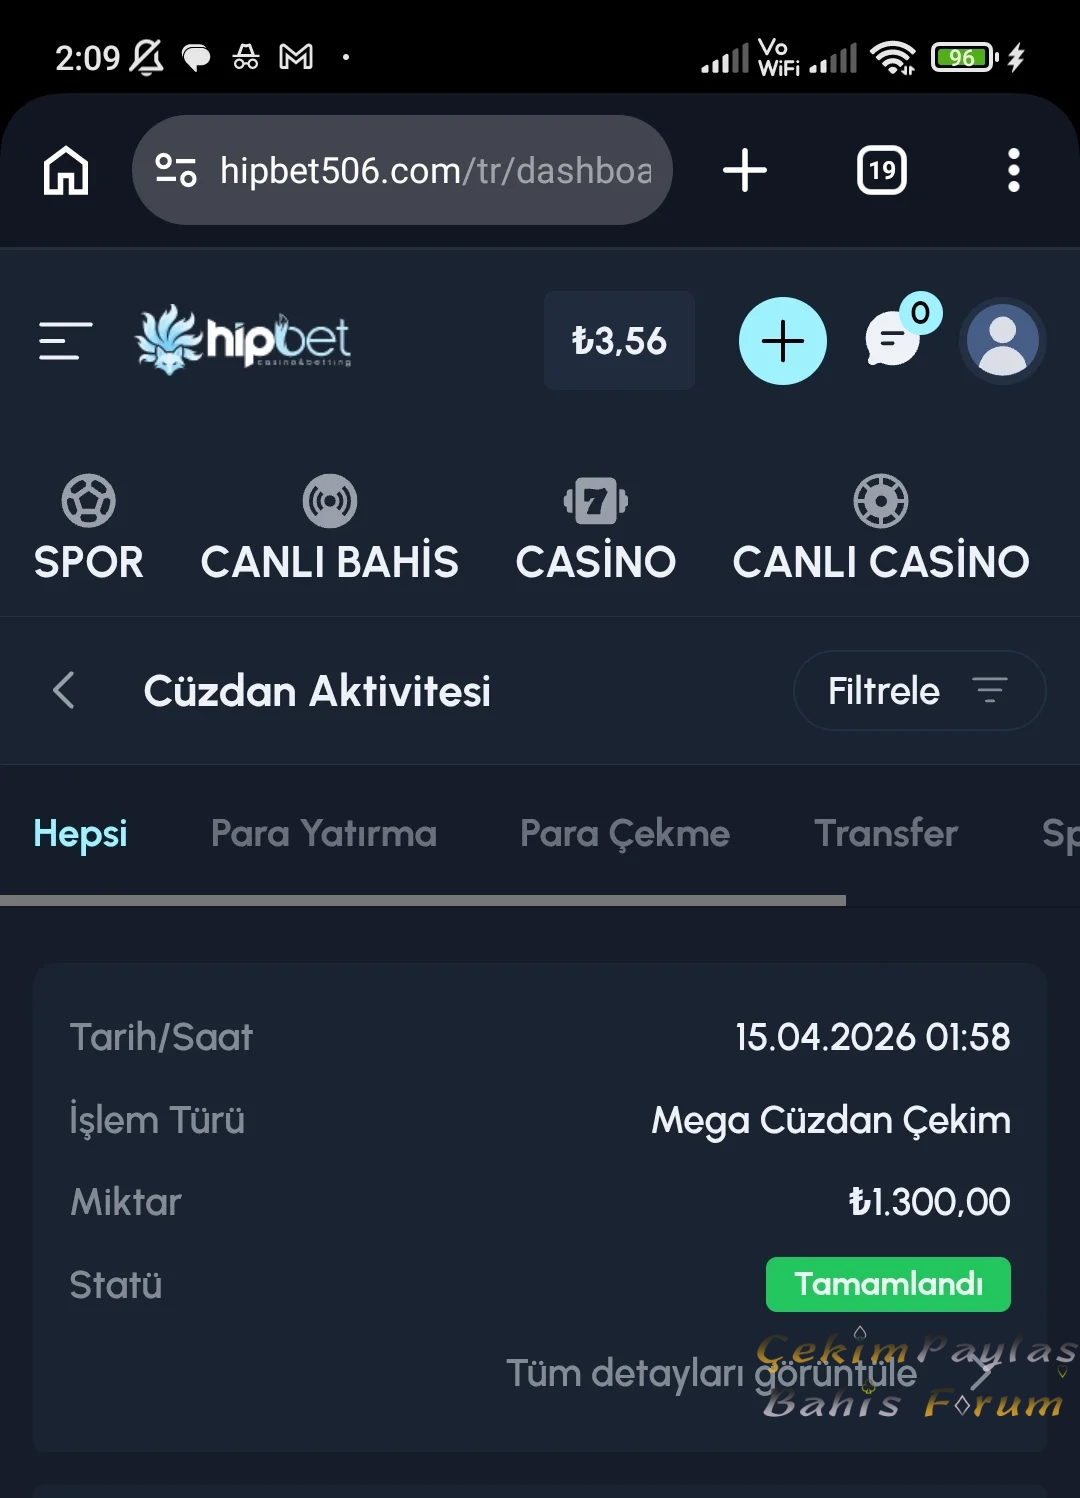Click the hipbet506.com address bar
1080x1498 pixels.
[x=435, y=170]
